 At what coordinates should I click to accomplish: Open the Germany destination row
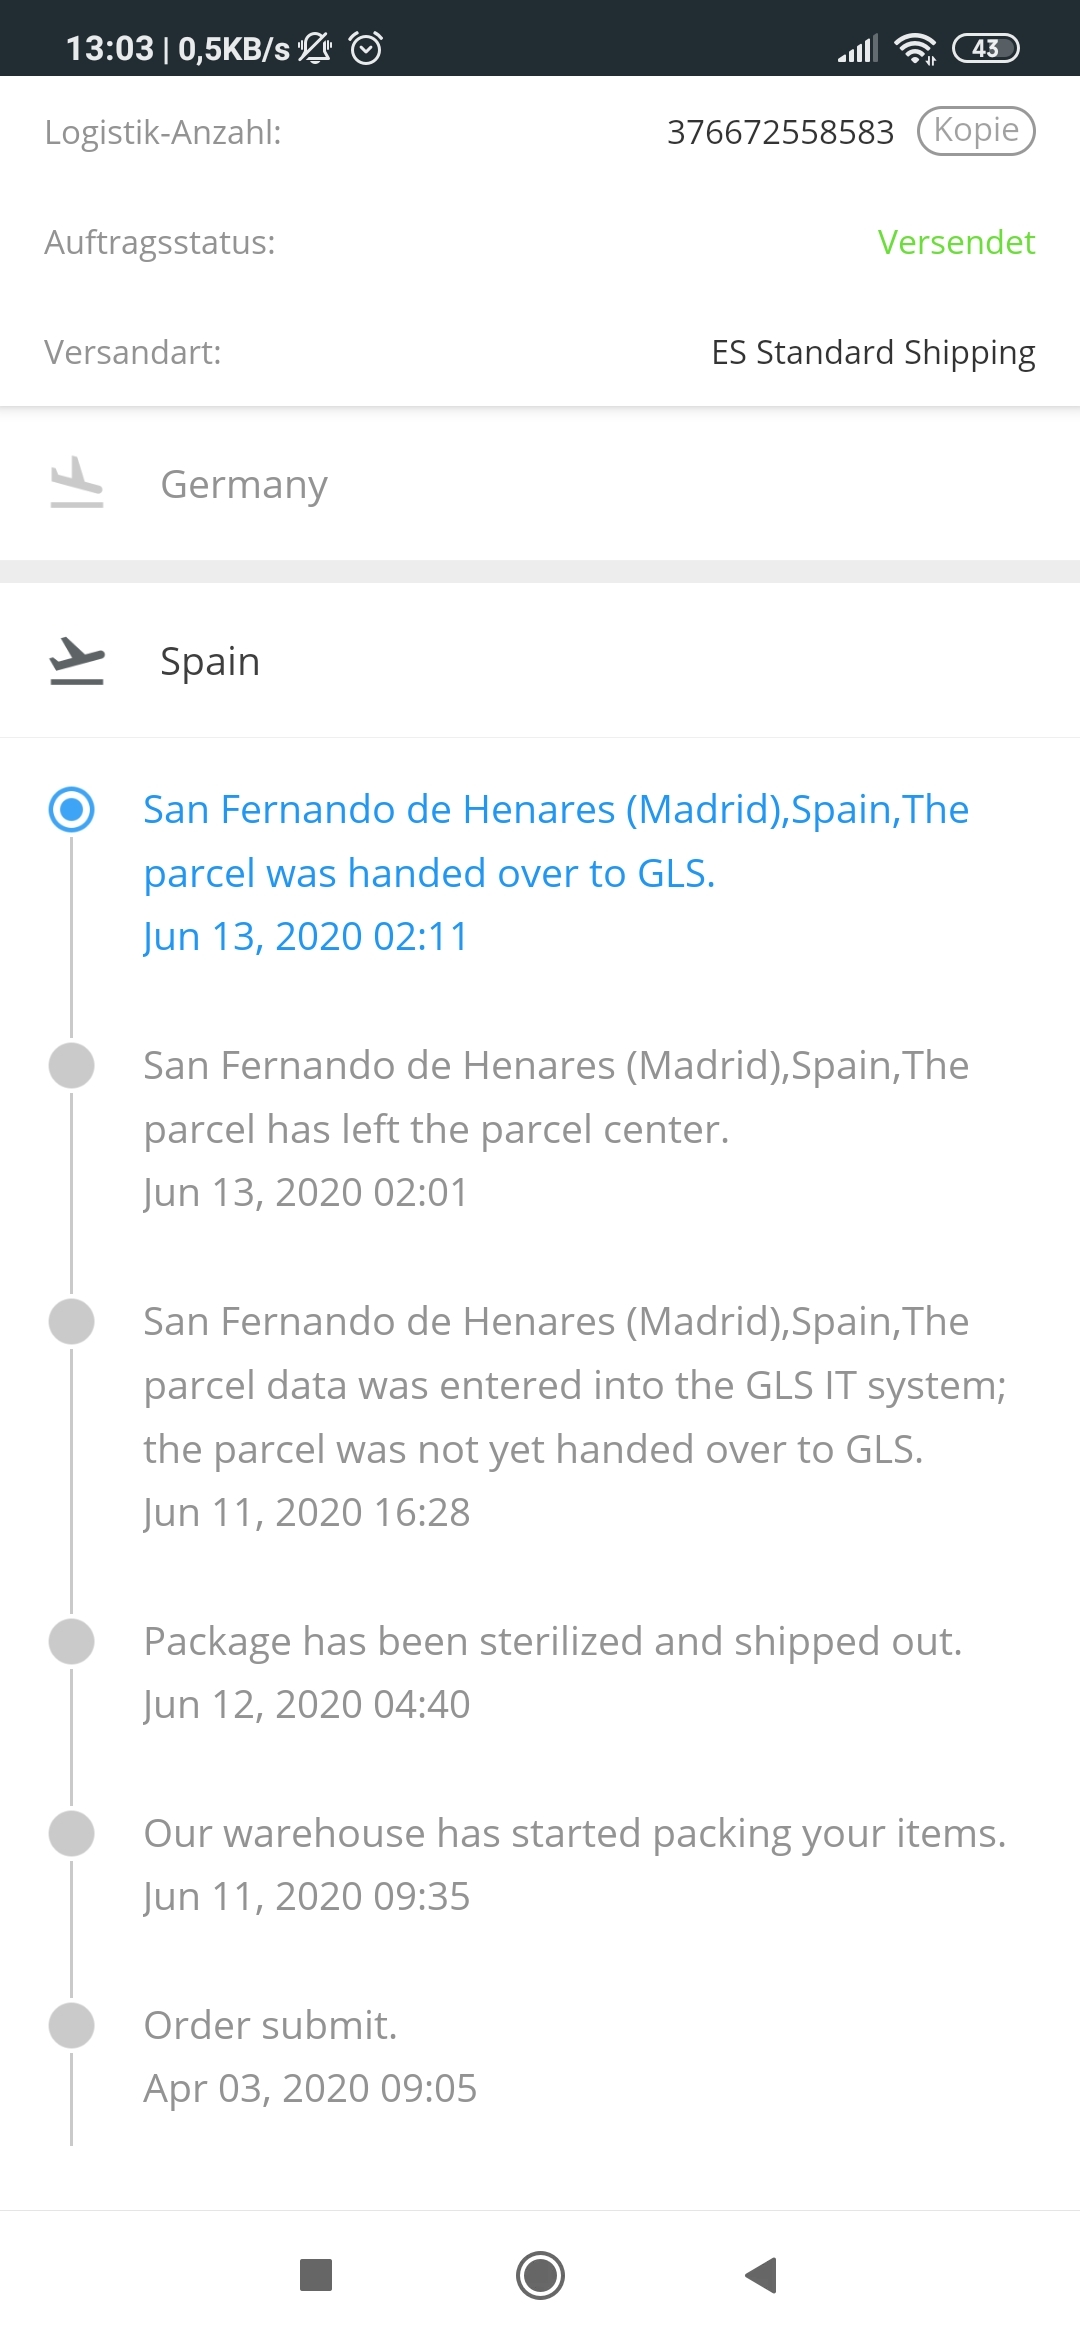coord(540,484)
